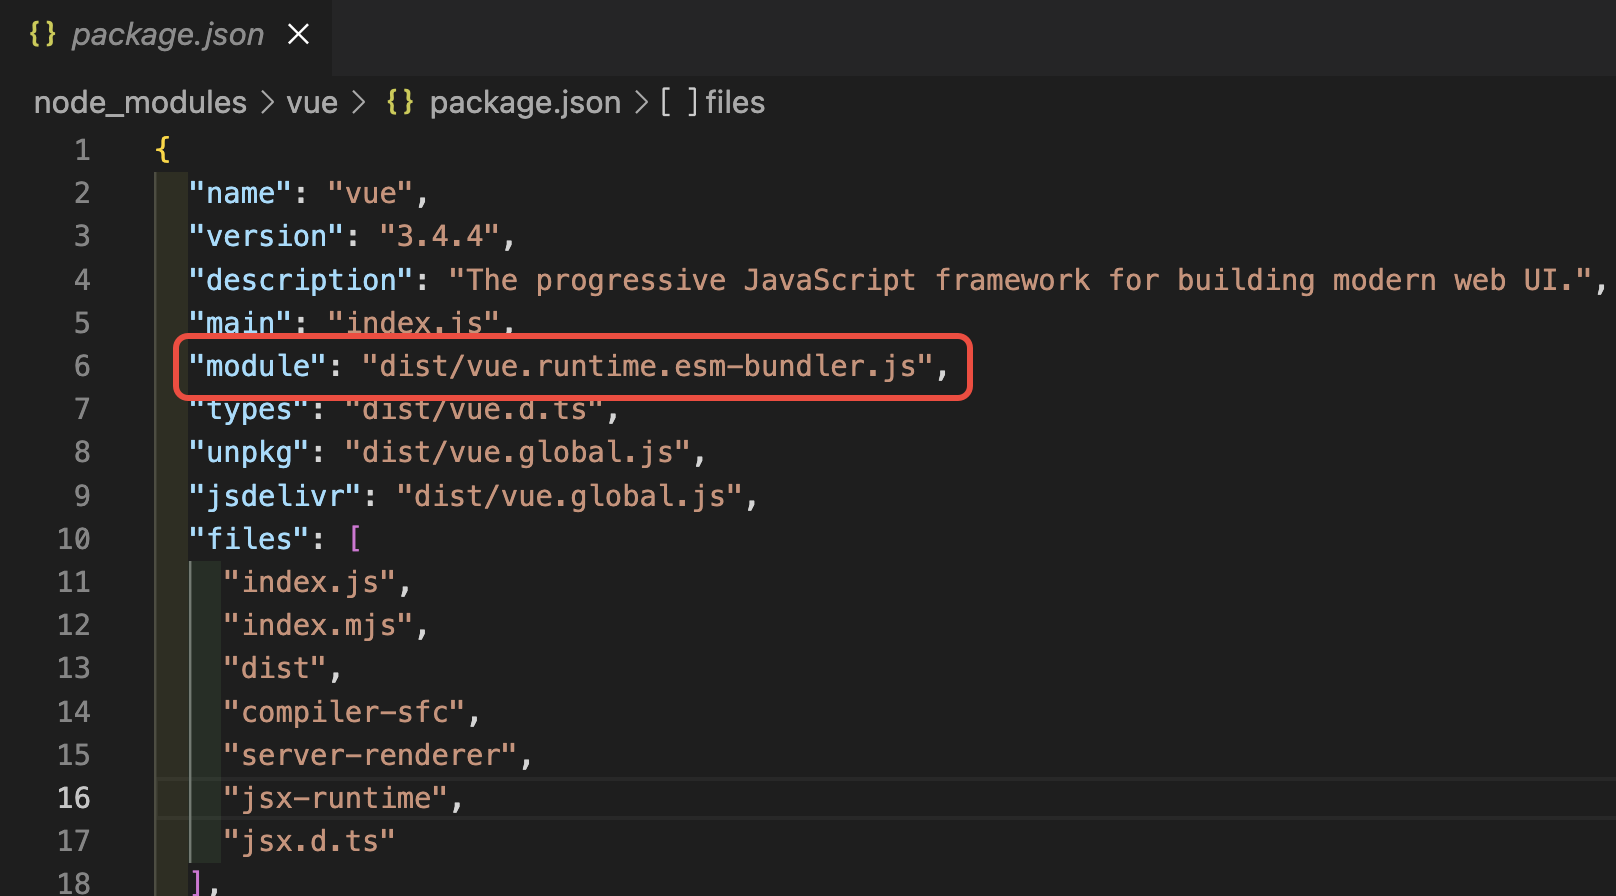This screenshot has width=1616, height=896.
Task: Click the "files" key on line 10
Action: pos(249,539)
